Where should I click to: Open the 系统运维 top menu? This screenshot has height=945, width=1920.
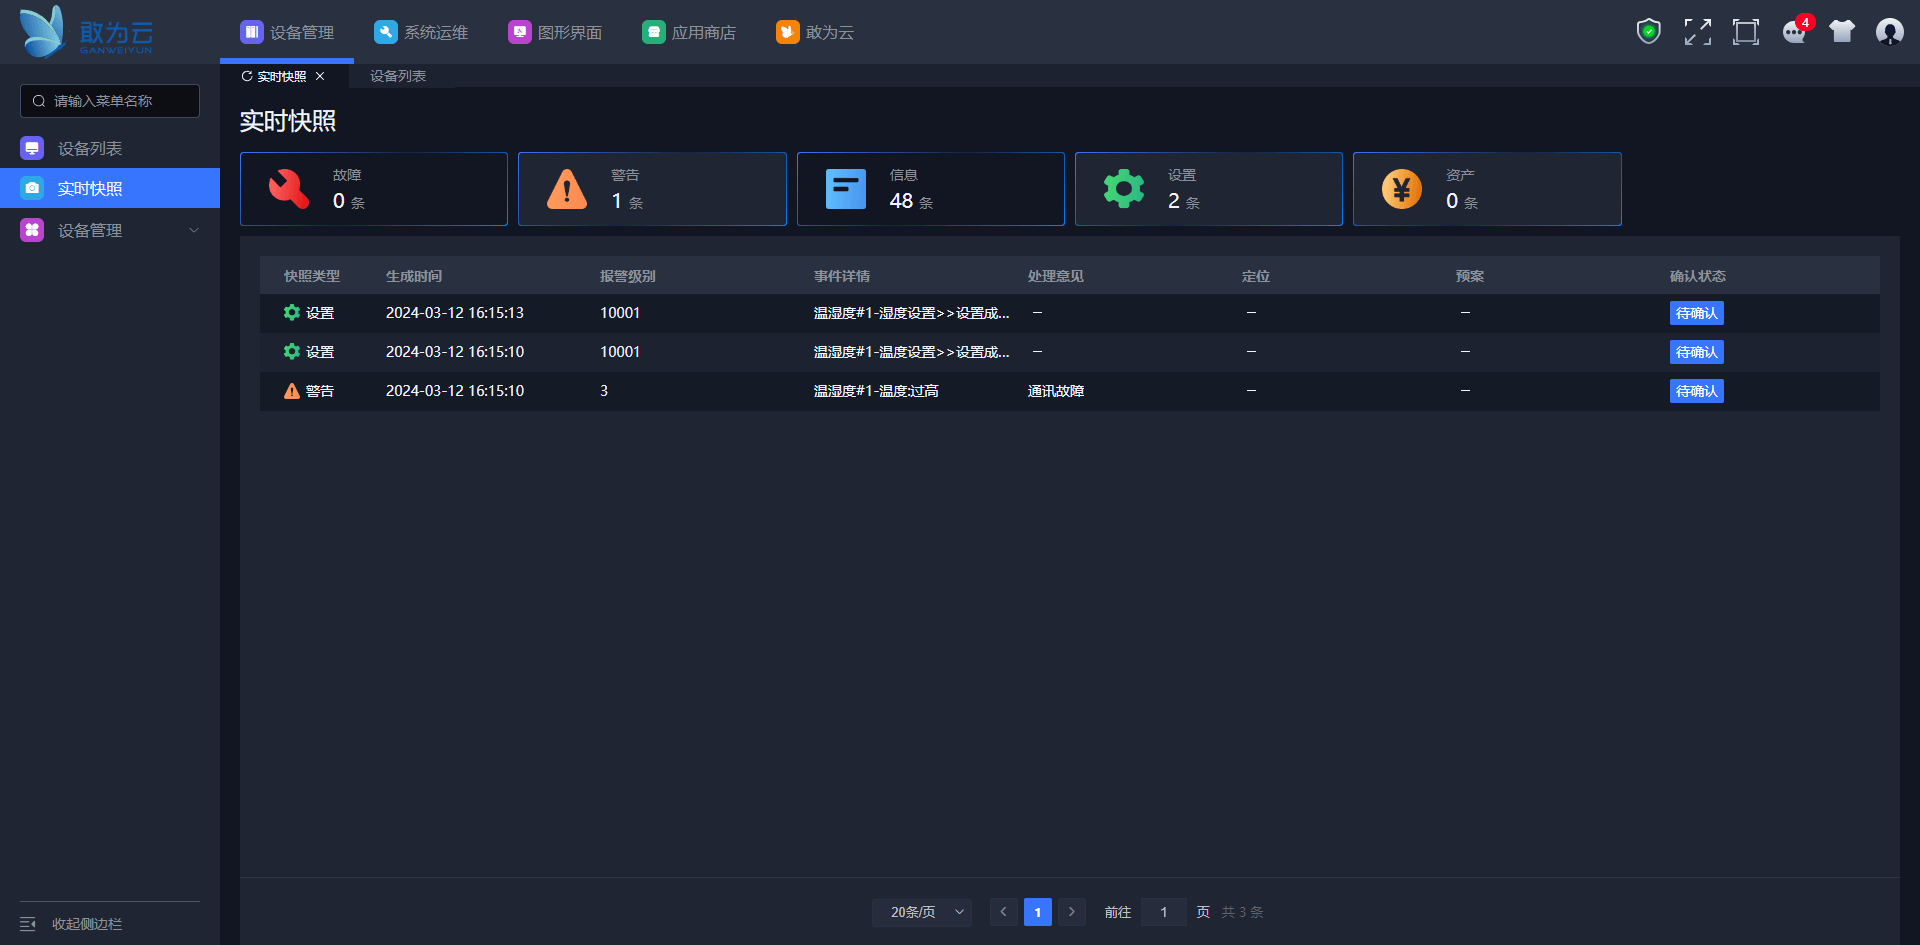(421, 32)
